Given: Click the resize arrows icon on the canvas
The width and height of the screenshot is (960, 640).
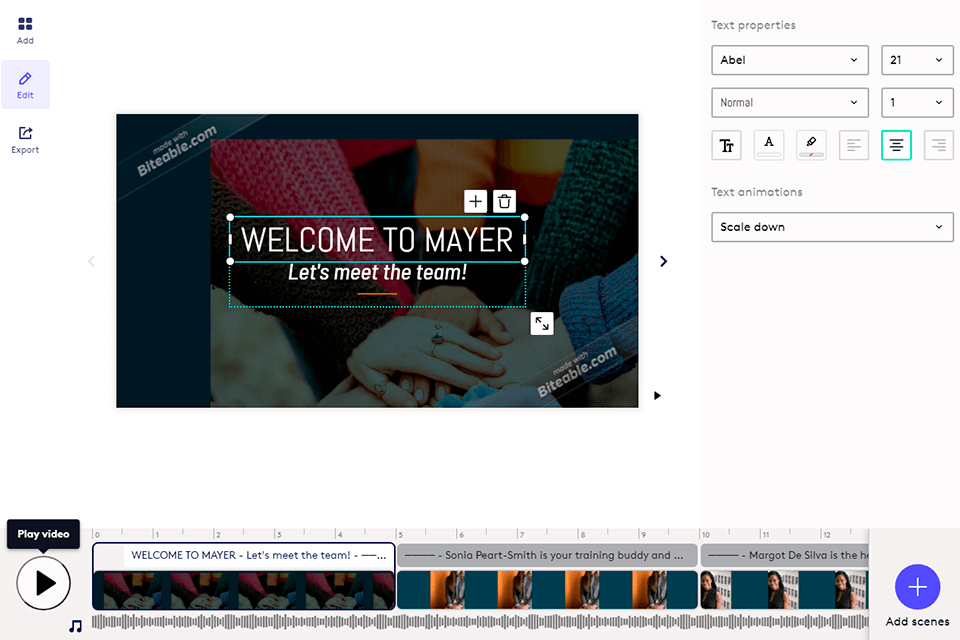Looking at the screenshot, I should pyautogui.click(x=541, y=323).
